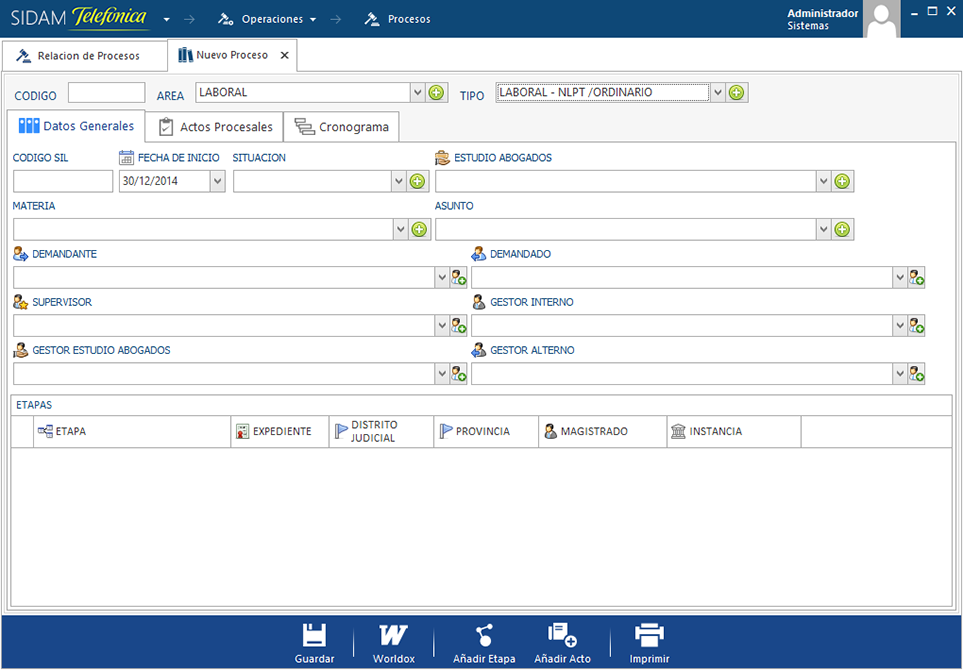Add new Materia with green plus icon
Screen dimensions: 963x670
coord(420,229)
